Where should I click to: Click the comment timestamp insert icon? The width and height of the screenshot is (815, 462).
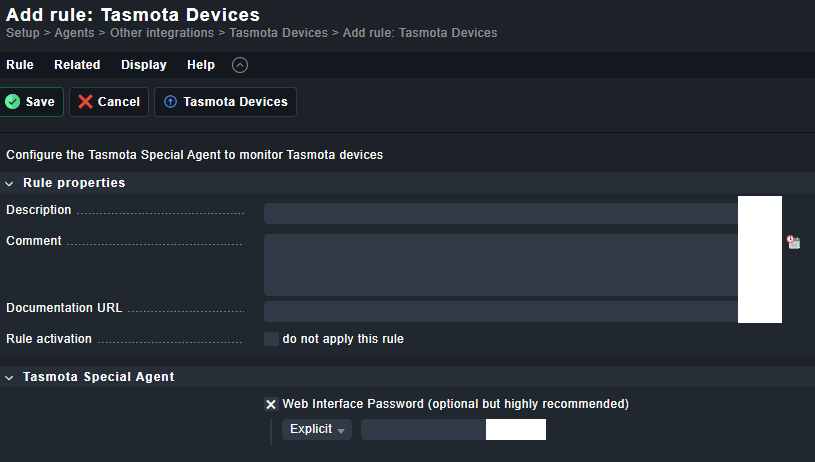click(x=793, y=242)
